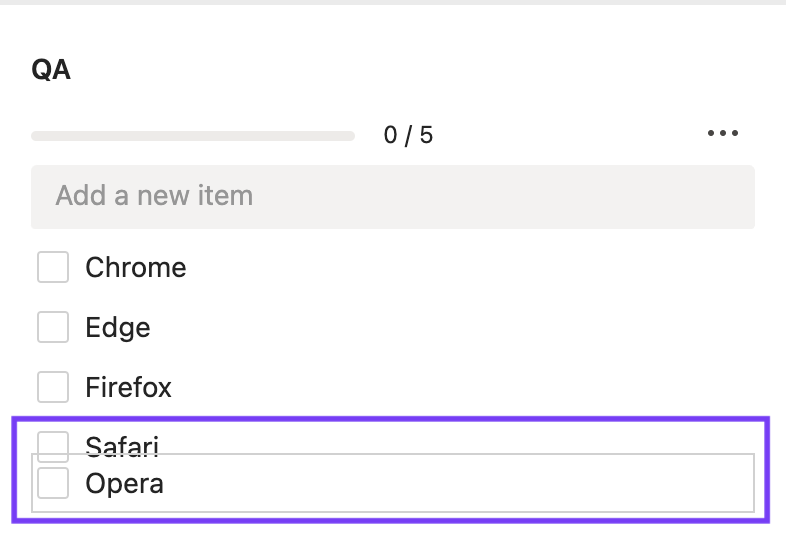Tick the Edge checkbox
Image resolution: width=786 pixels, height=533 pixels.
click(53, 327)
